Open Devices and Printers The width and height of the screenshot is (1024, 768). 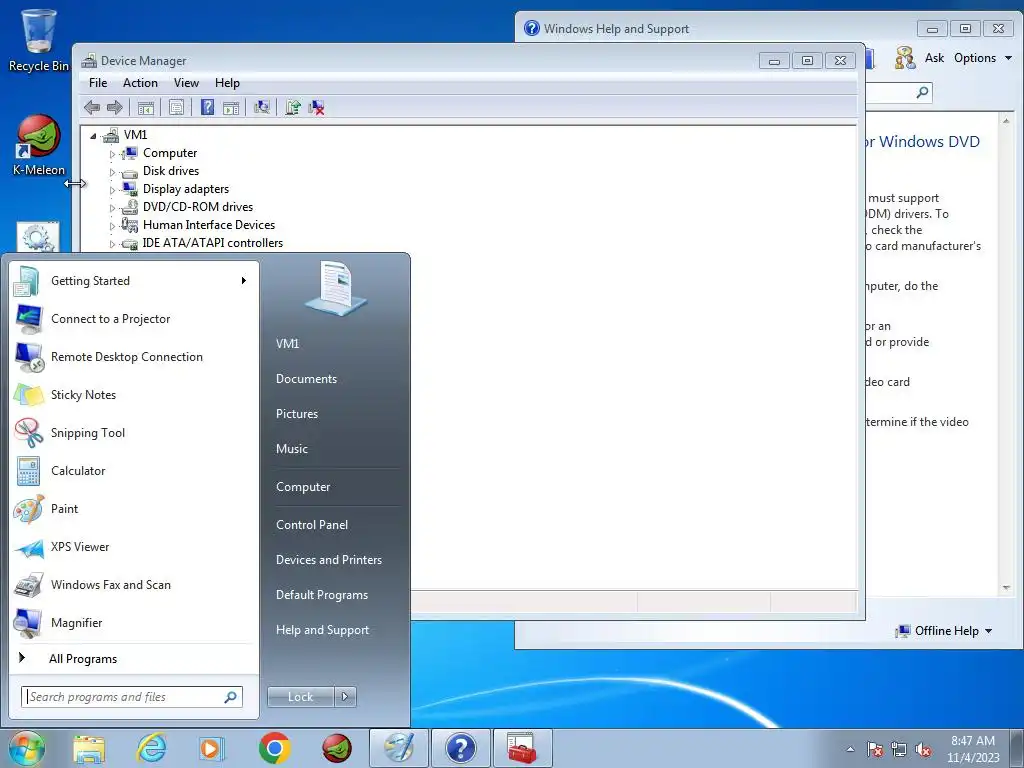(328, 560)
